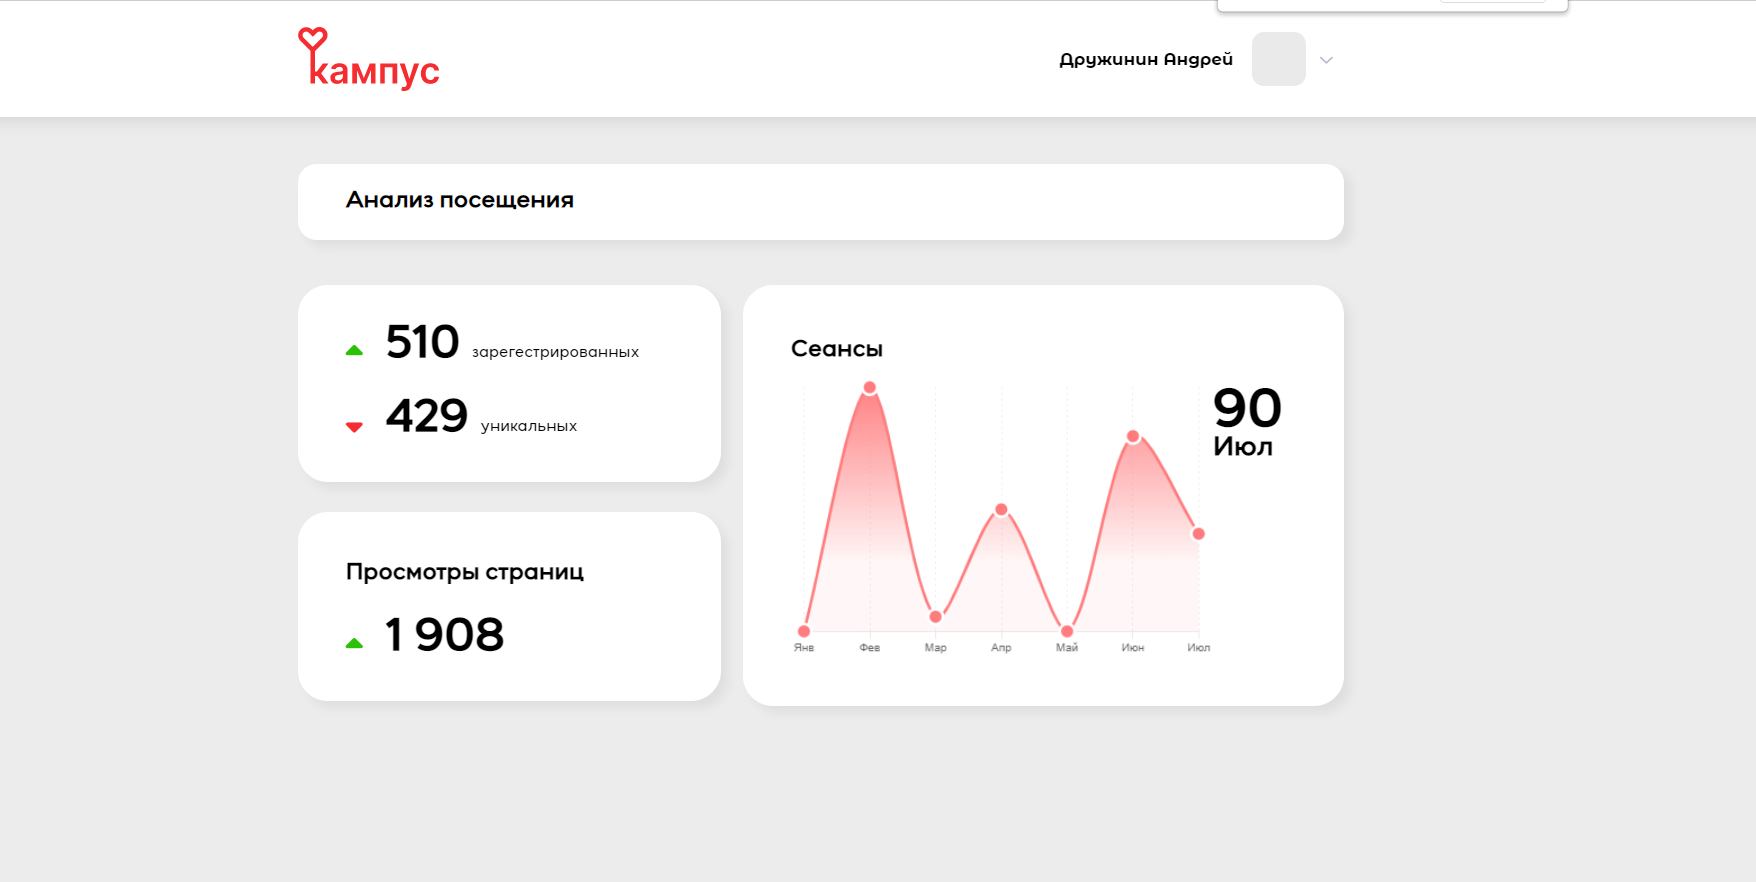
Task: Click the Апр axis label
Action: (1001, 648)
